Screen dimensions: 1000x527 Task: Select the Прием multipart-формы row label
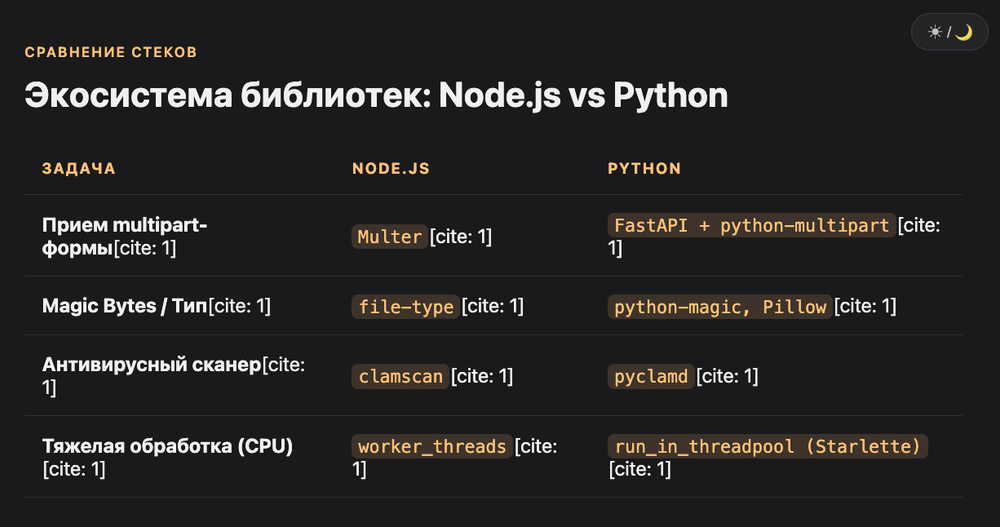click(124, 236)
